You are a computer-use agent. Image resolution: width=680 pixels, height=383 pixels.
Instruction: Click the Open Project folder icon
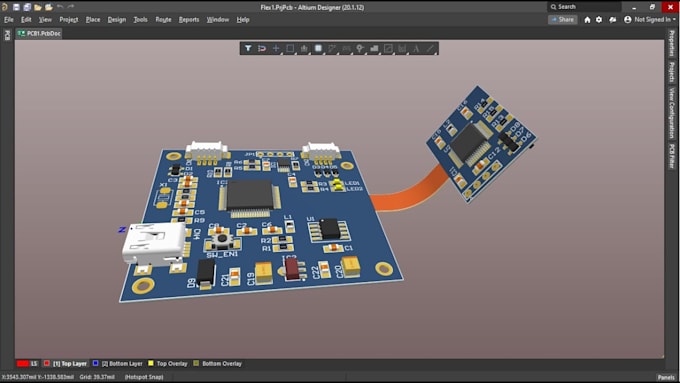click(x=49, y=7)
